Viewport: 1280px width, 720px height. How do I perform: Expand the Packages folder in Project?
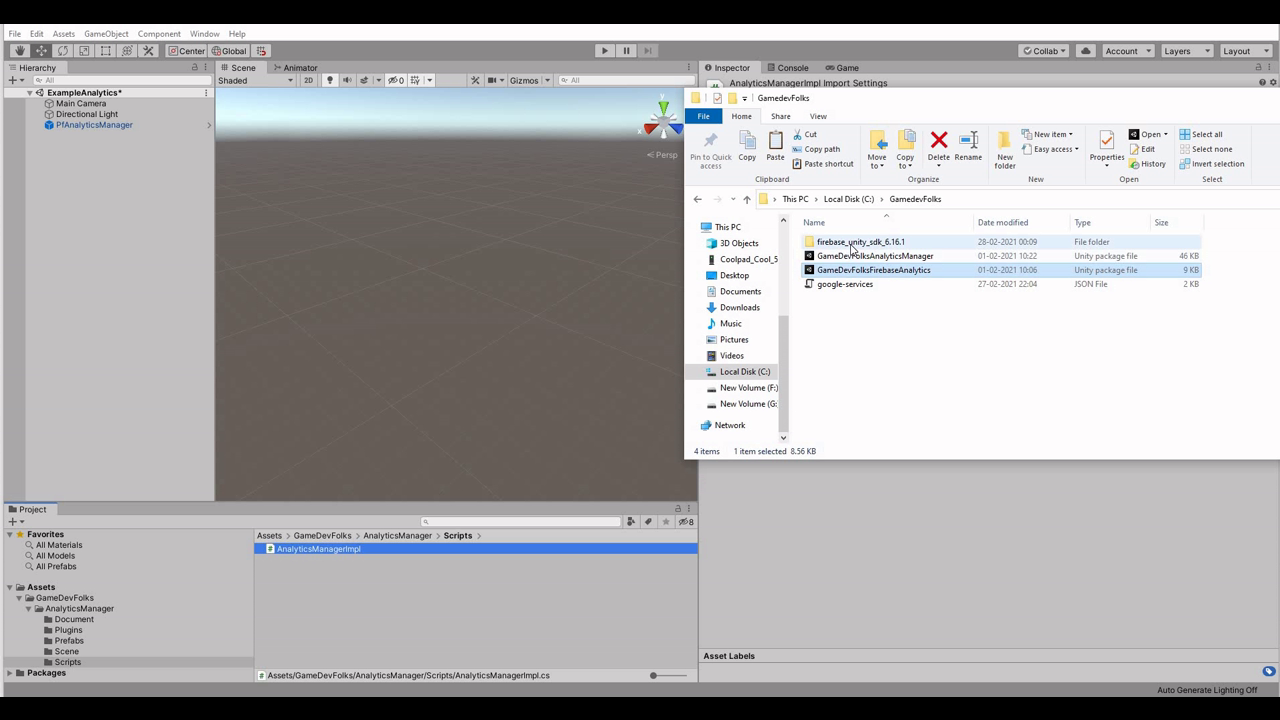click(10, 673)
